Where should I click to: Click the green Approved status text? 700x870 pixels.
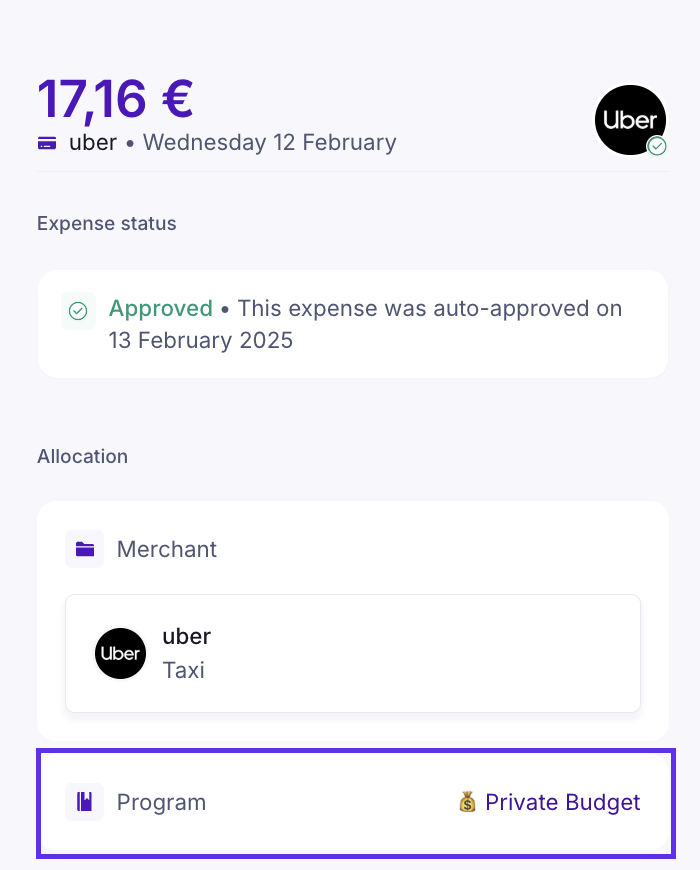161,308
